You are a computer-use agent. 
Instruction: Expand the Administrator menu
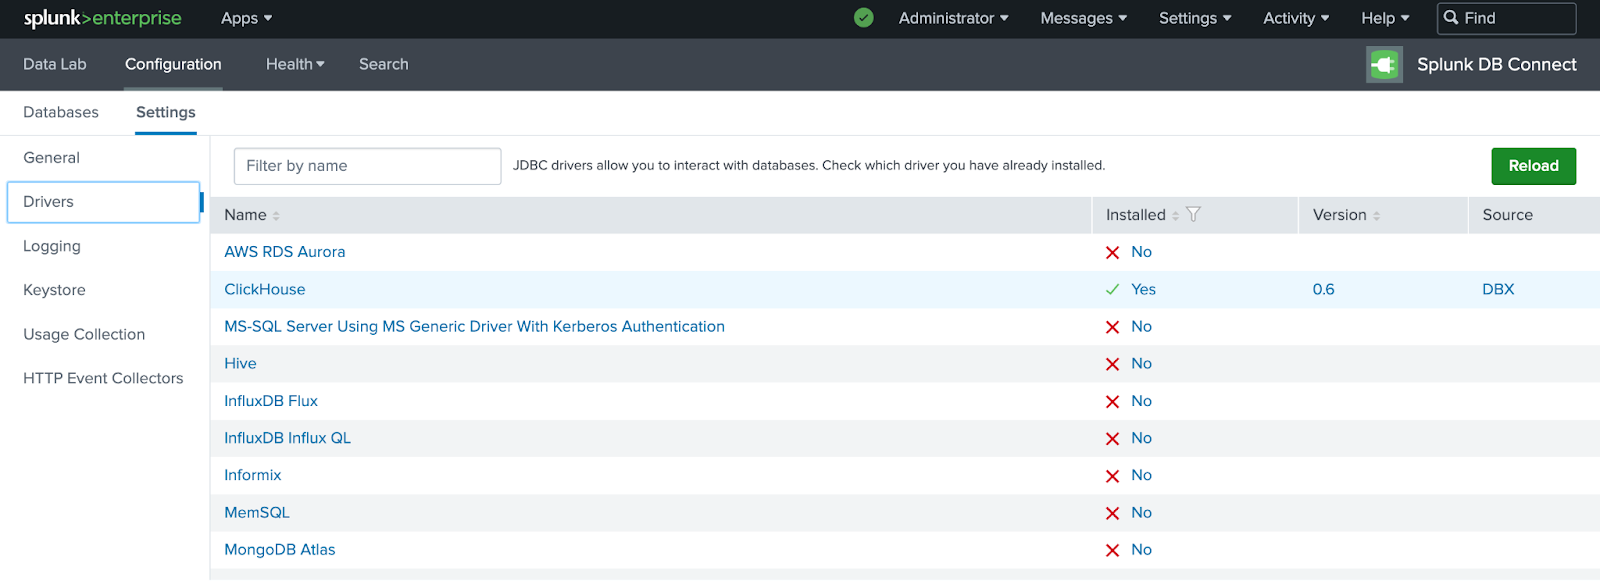(x=953, y=18)
